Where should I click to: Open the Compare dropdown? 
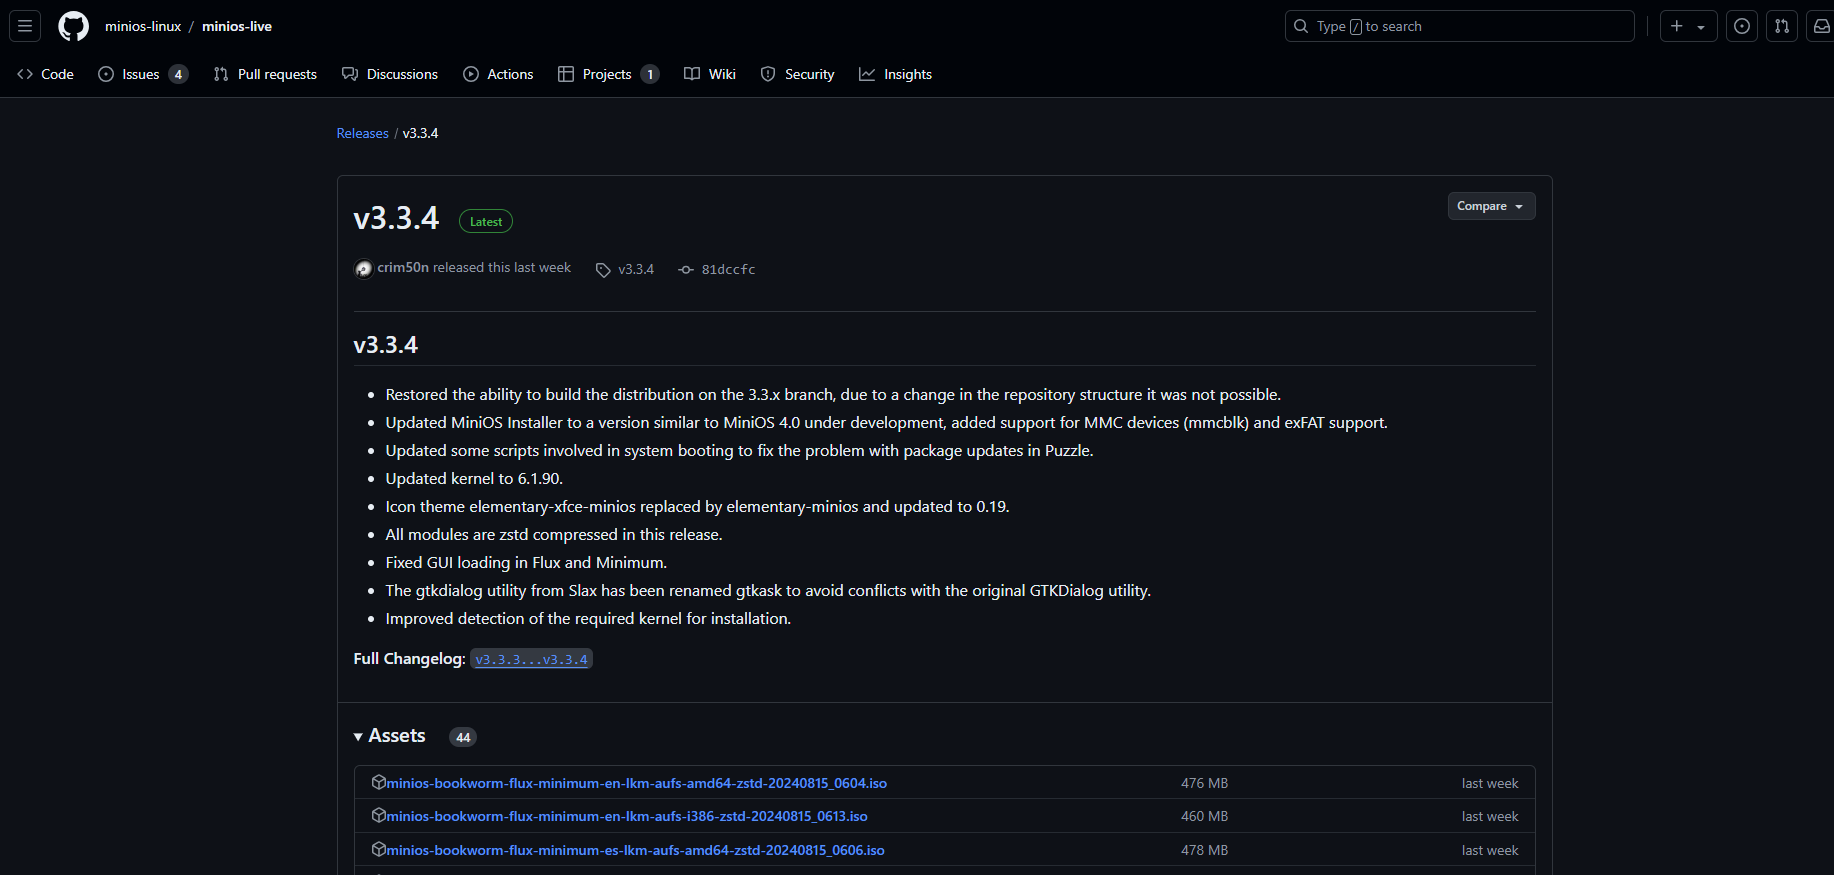(1490, 206)
